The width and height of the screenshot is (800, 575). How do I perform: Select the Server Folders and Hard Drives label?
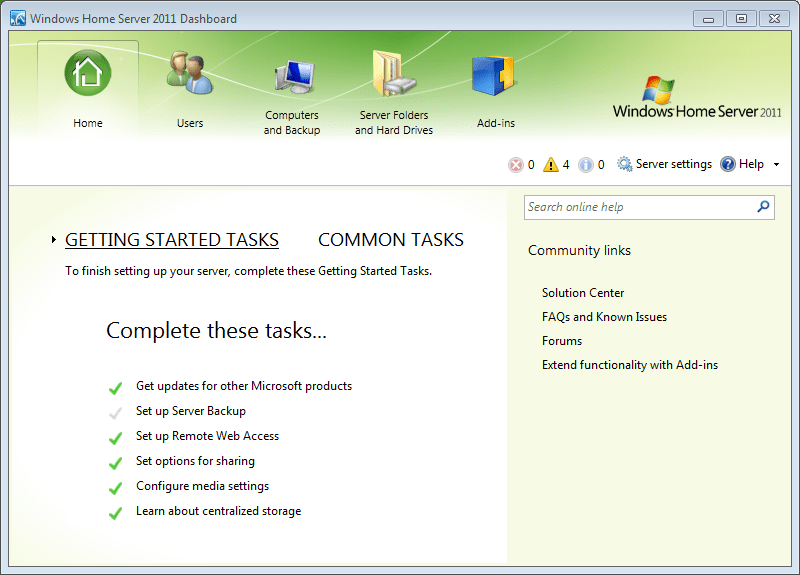pyautogui.click(x=394, y=122)
